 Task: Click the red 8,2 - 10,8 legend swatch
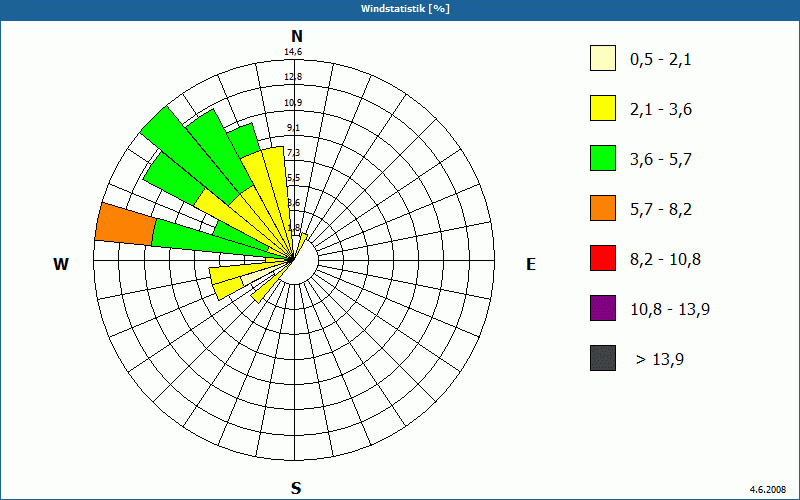click(603, 258)
